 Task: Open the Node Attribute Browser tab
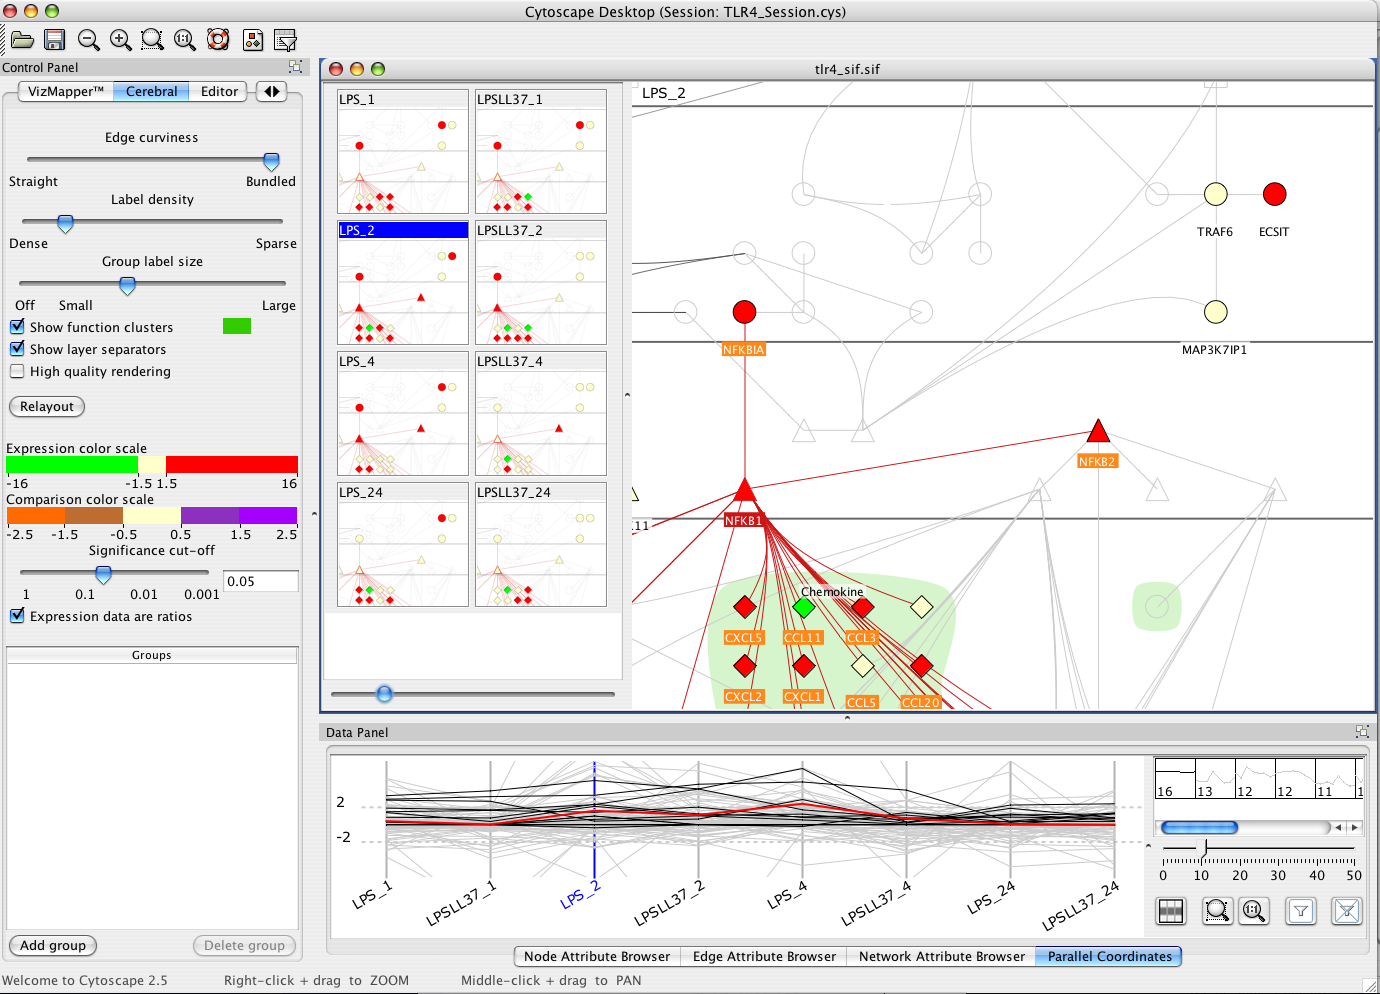(597, 956)
